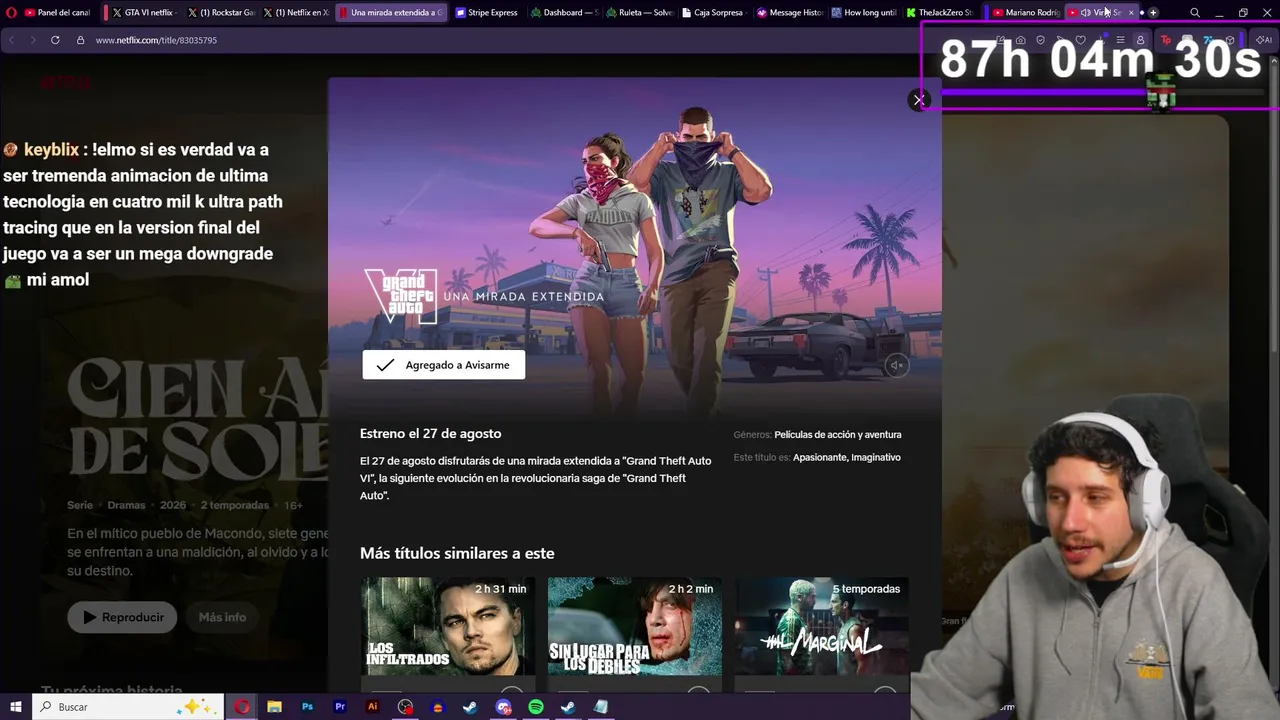The height and width of the screenshot is (720, 1280).
Task: Click the browser back arrow
Action: 11,40
